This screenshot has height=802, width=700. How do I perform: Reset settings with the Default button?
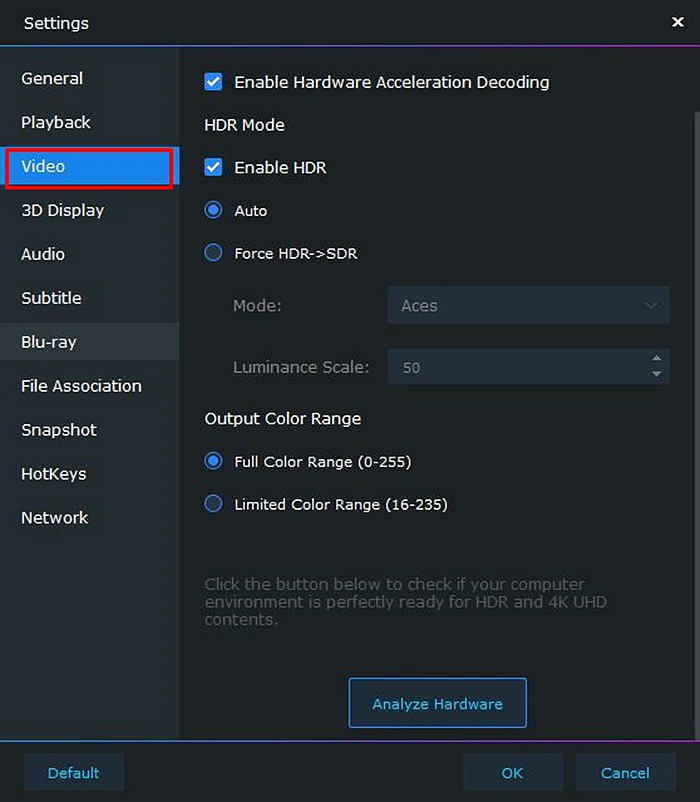click(74, 772)
